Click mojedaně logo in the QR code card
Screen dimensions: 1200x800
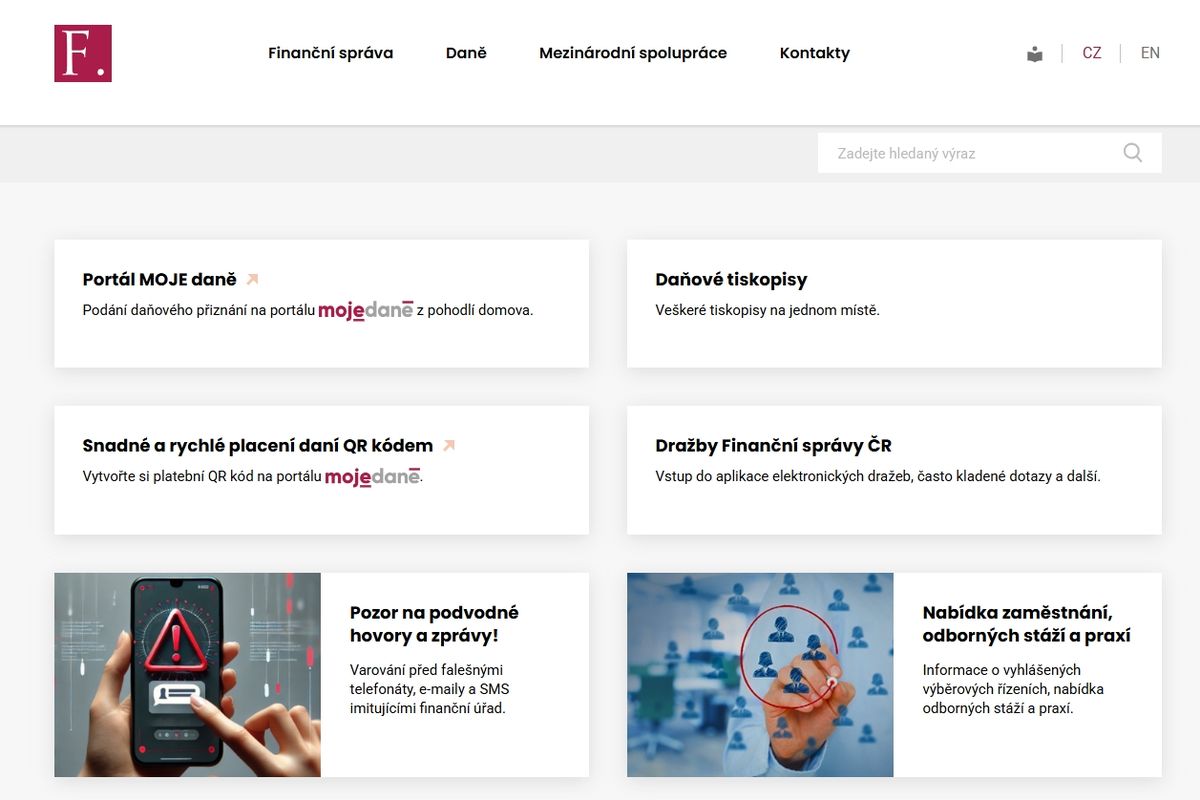[372, 477]
